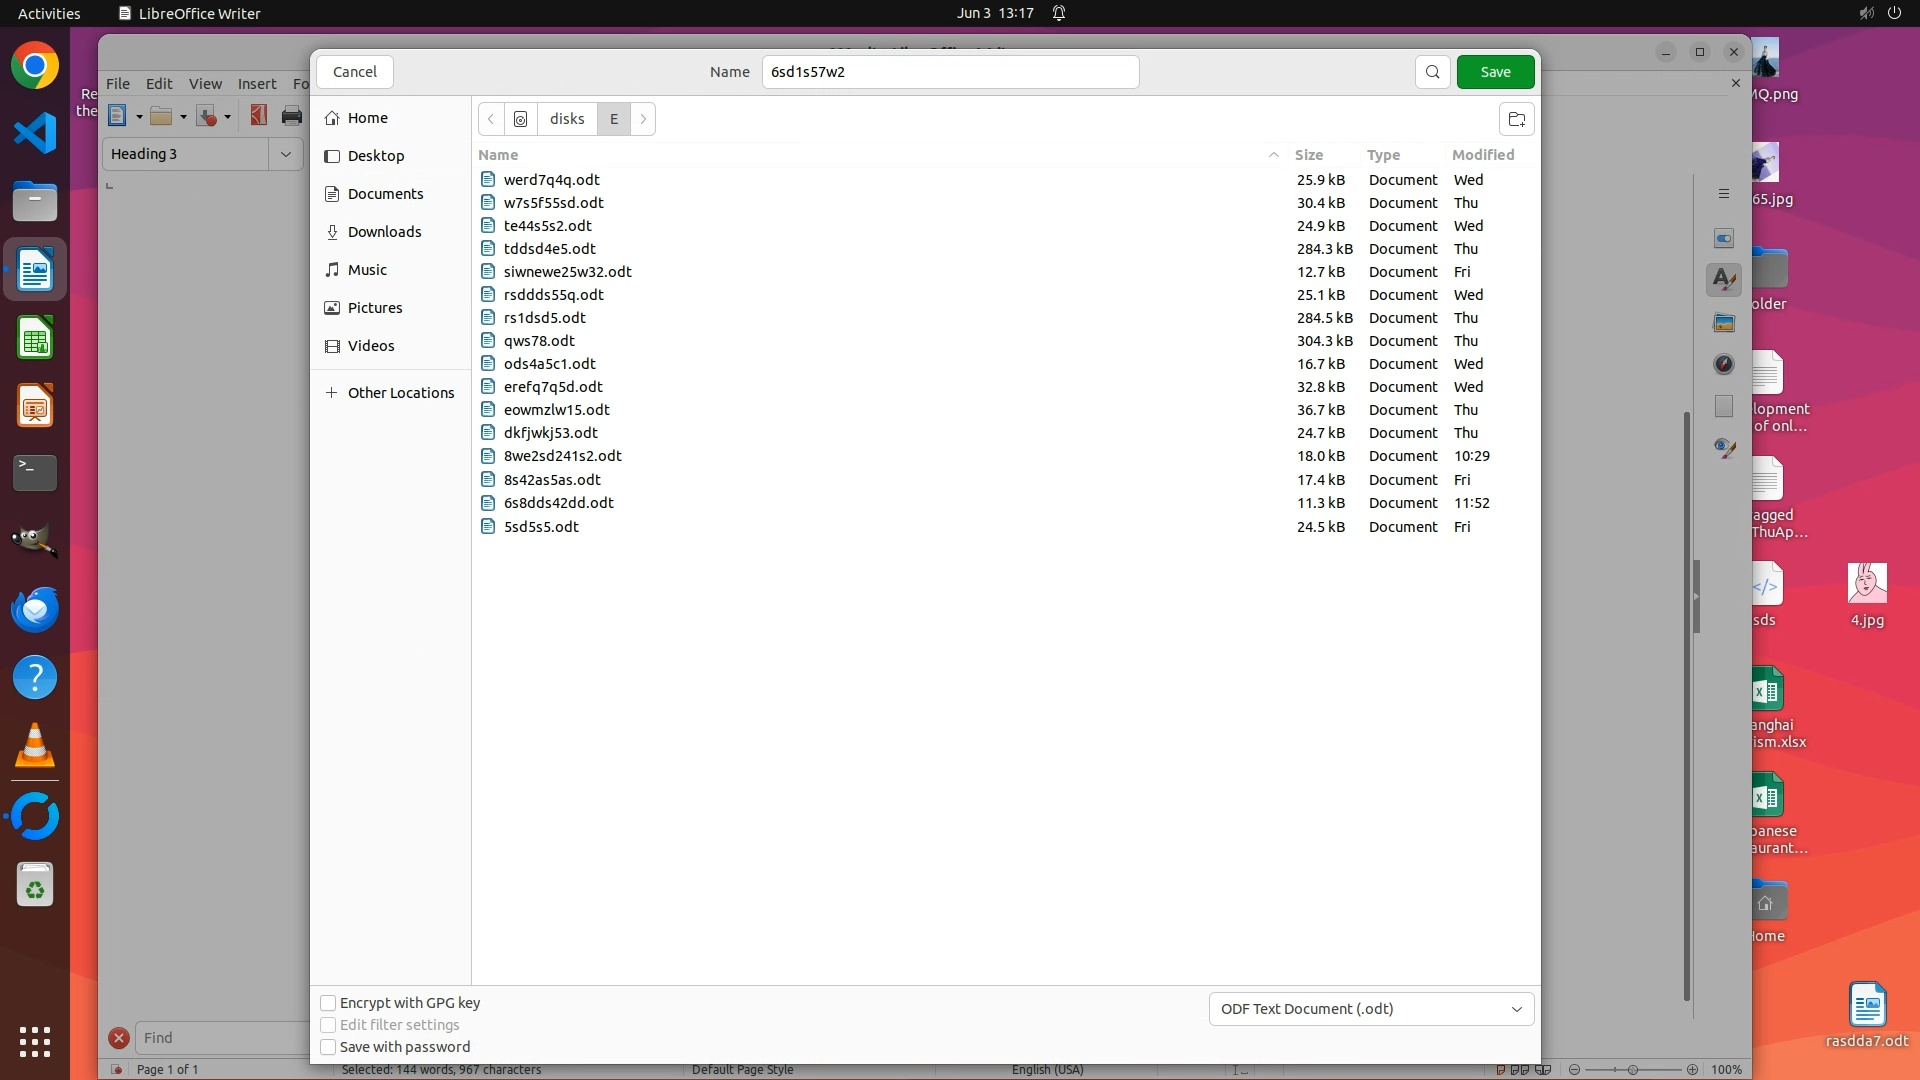Click the export as PDF toolbar icon
Screen dimensions: 1920x1080
pyautogui.click(x=258, y=116)
